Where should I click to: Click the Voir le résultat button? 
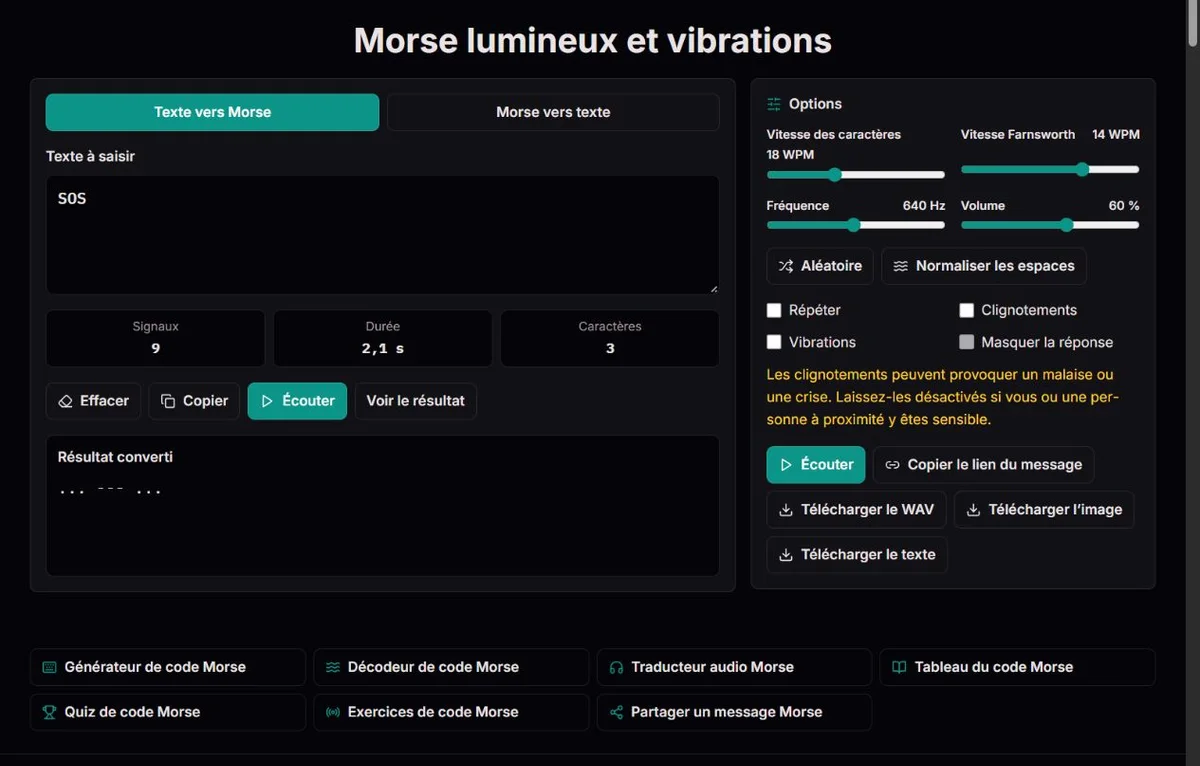pos(416,401)
